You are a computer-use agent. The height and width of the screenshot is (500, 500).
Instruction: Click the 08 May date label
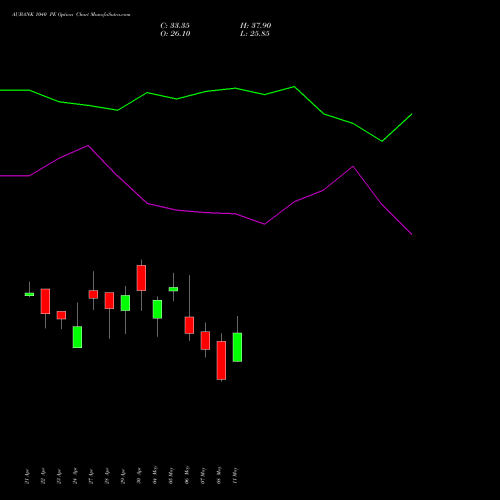click(x=219, y=475)
